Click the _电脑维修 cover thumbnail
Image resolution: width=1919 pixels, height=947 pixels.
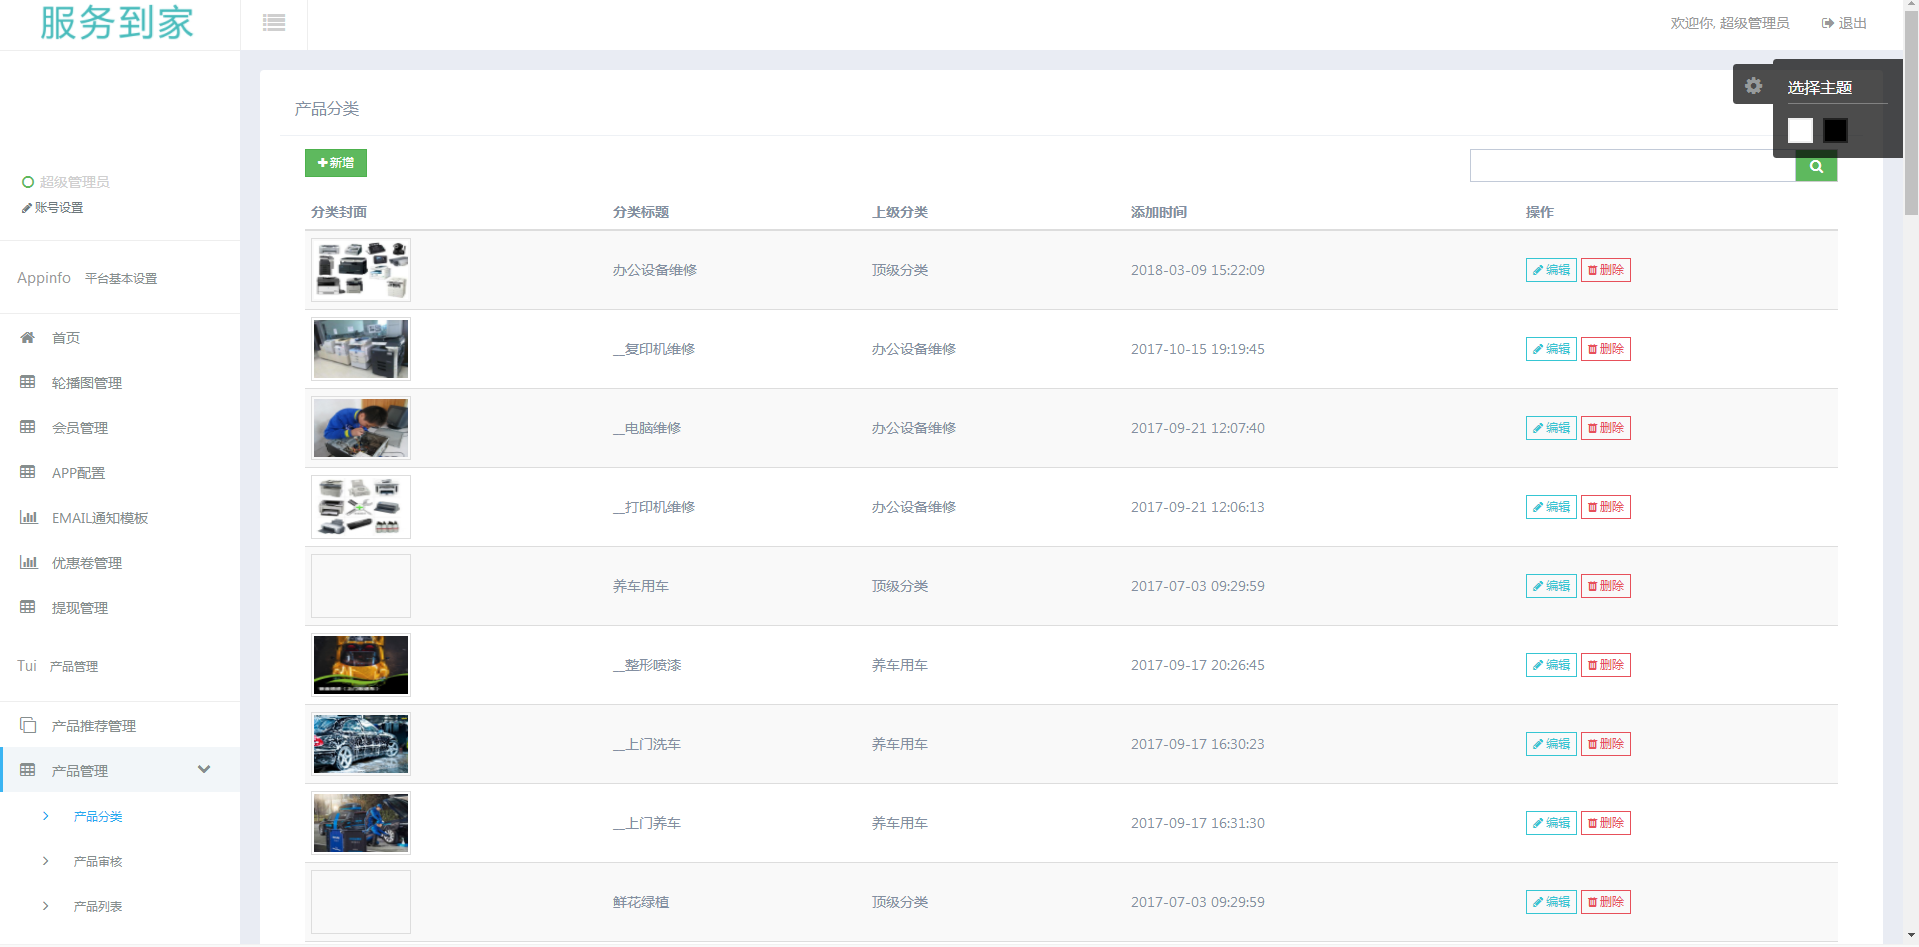[361, 428]
